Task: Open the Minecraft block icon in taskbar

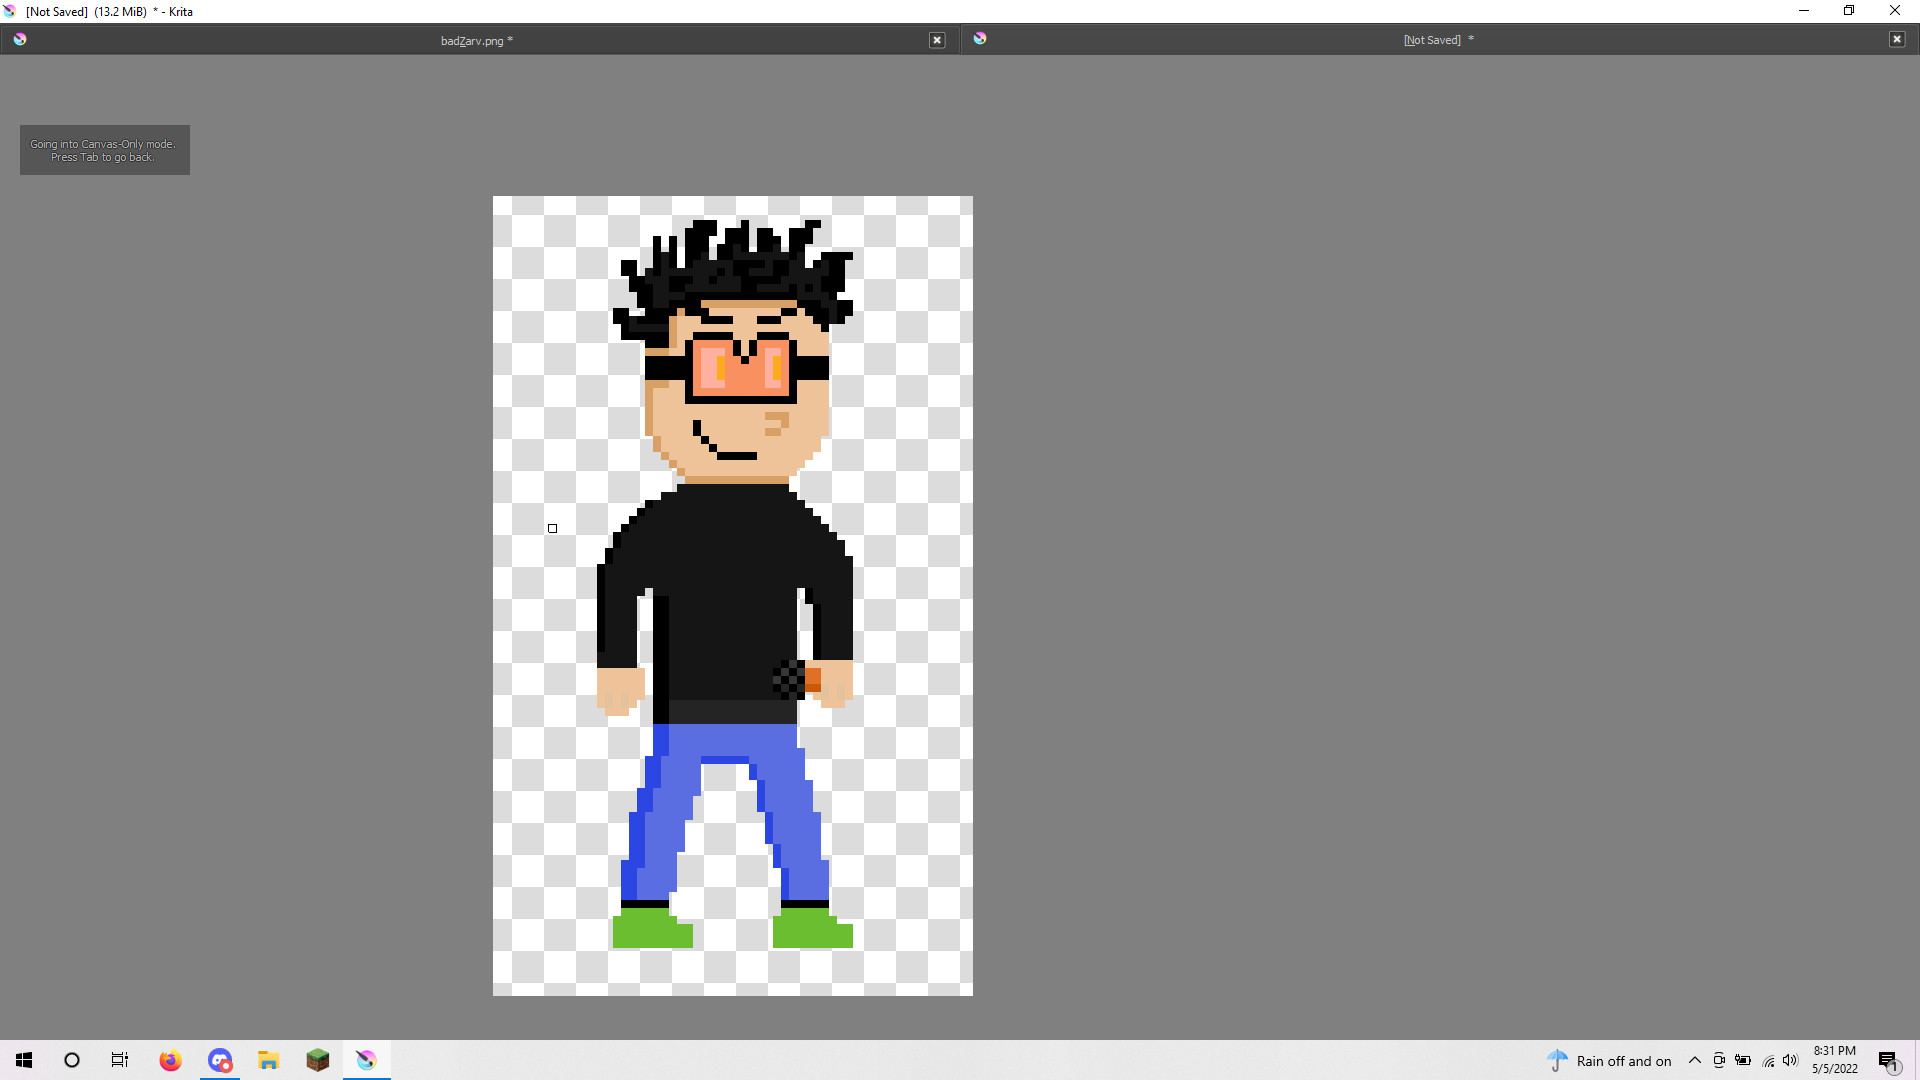Action: [x=317, y=1060]
